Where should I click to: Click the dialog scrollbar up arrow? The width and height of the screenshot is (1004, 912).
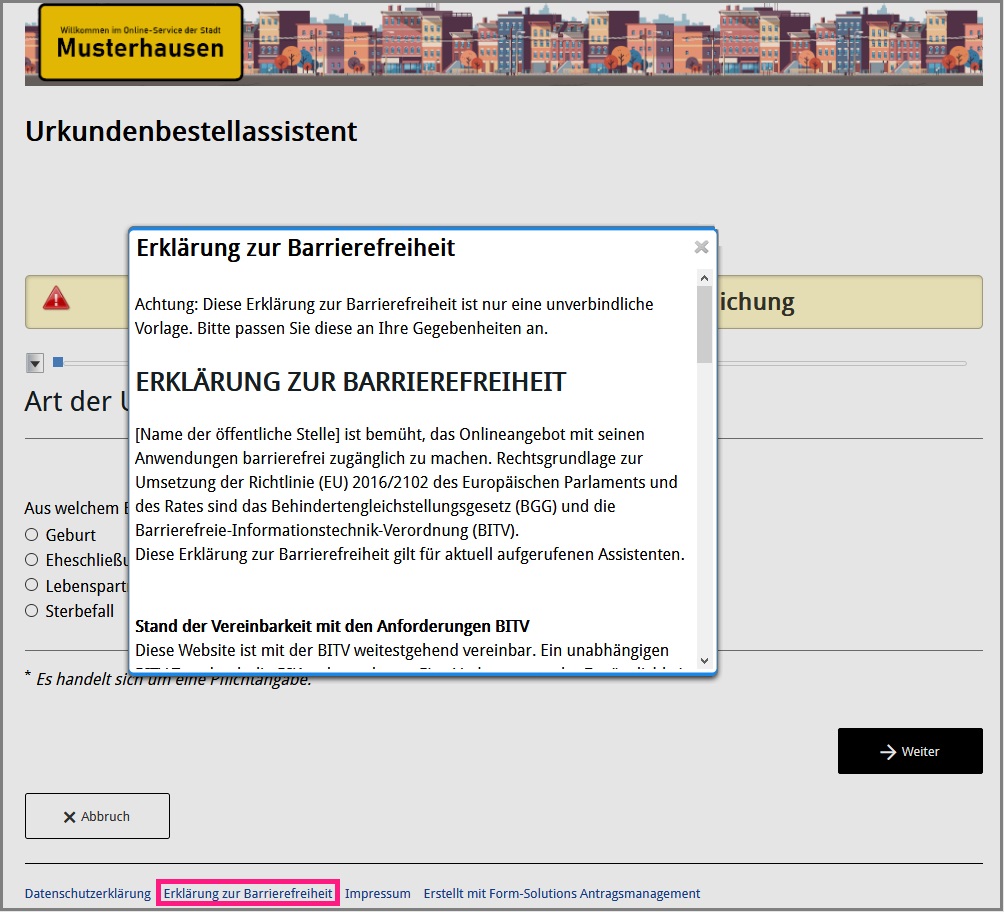[x=704, y=279]
